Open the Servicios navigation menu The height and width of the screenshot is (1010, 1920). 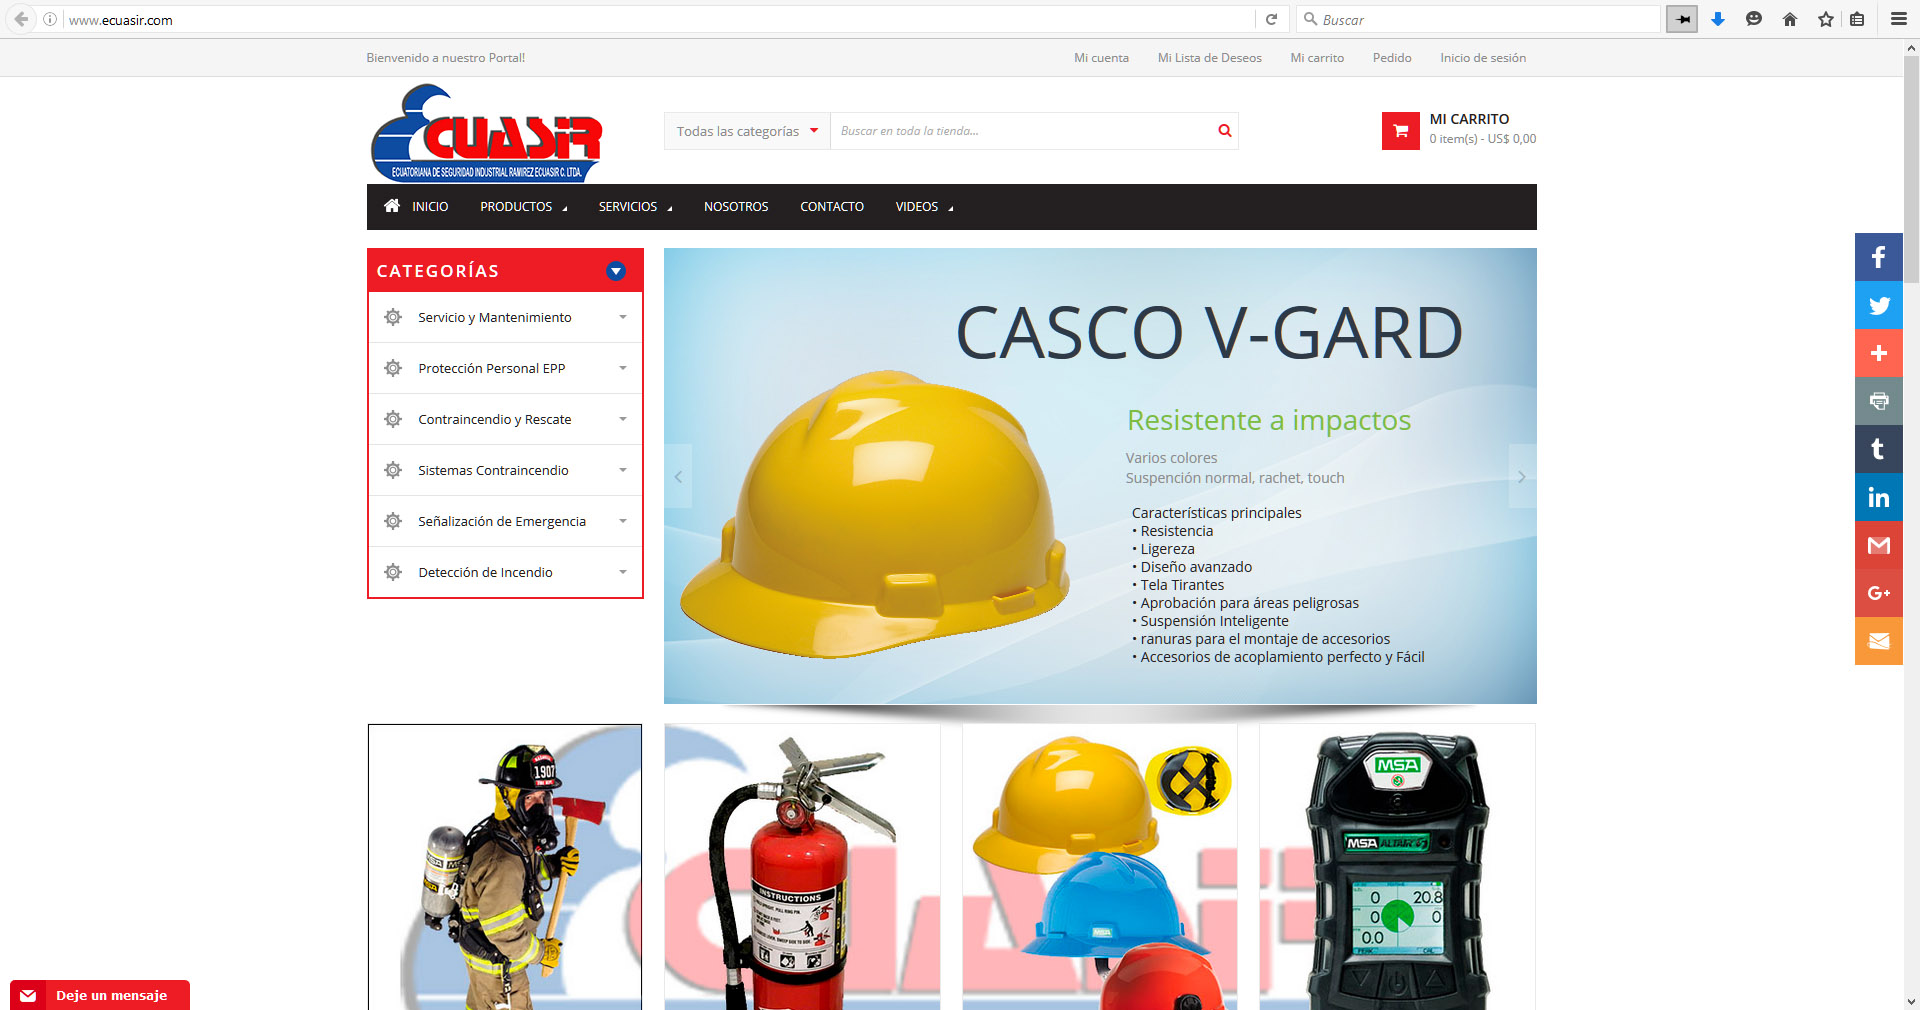(x=635, y=207)
